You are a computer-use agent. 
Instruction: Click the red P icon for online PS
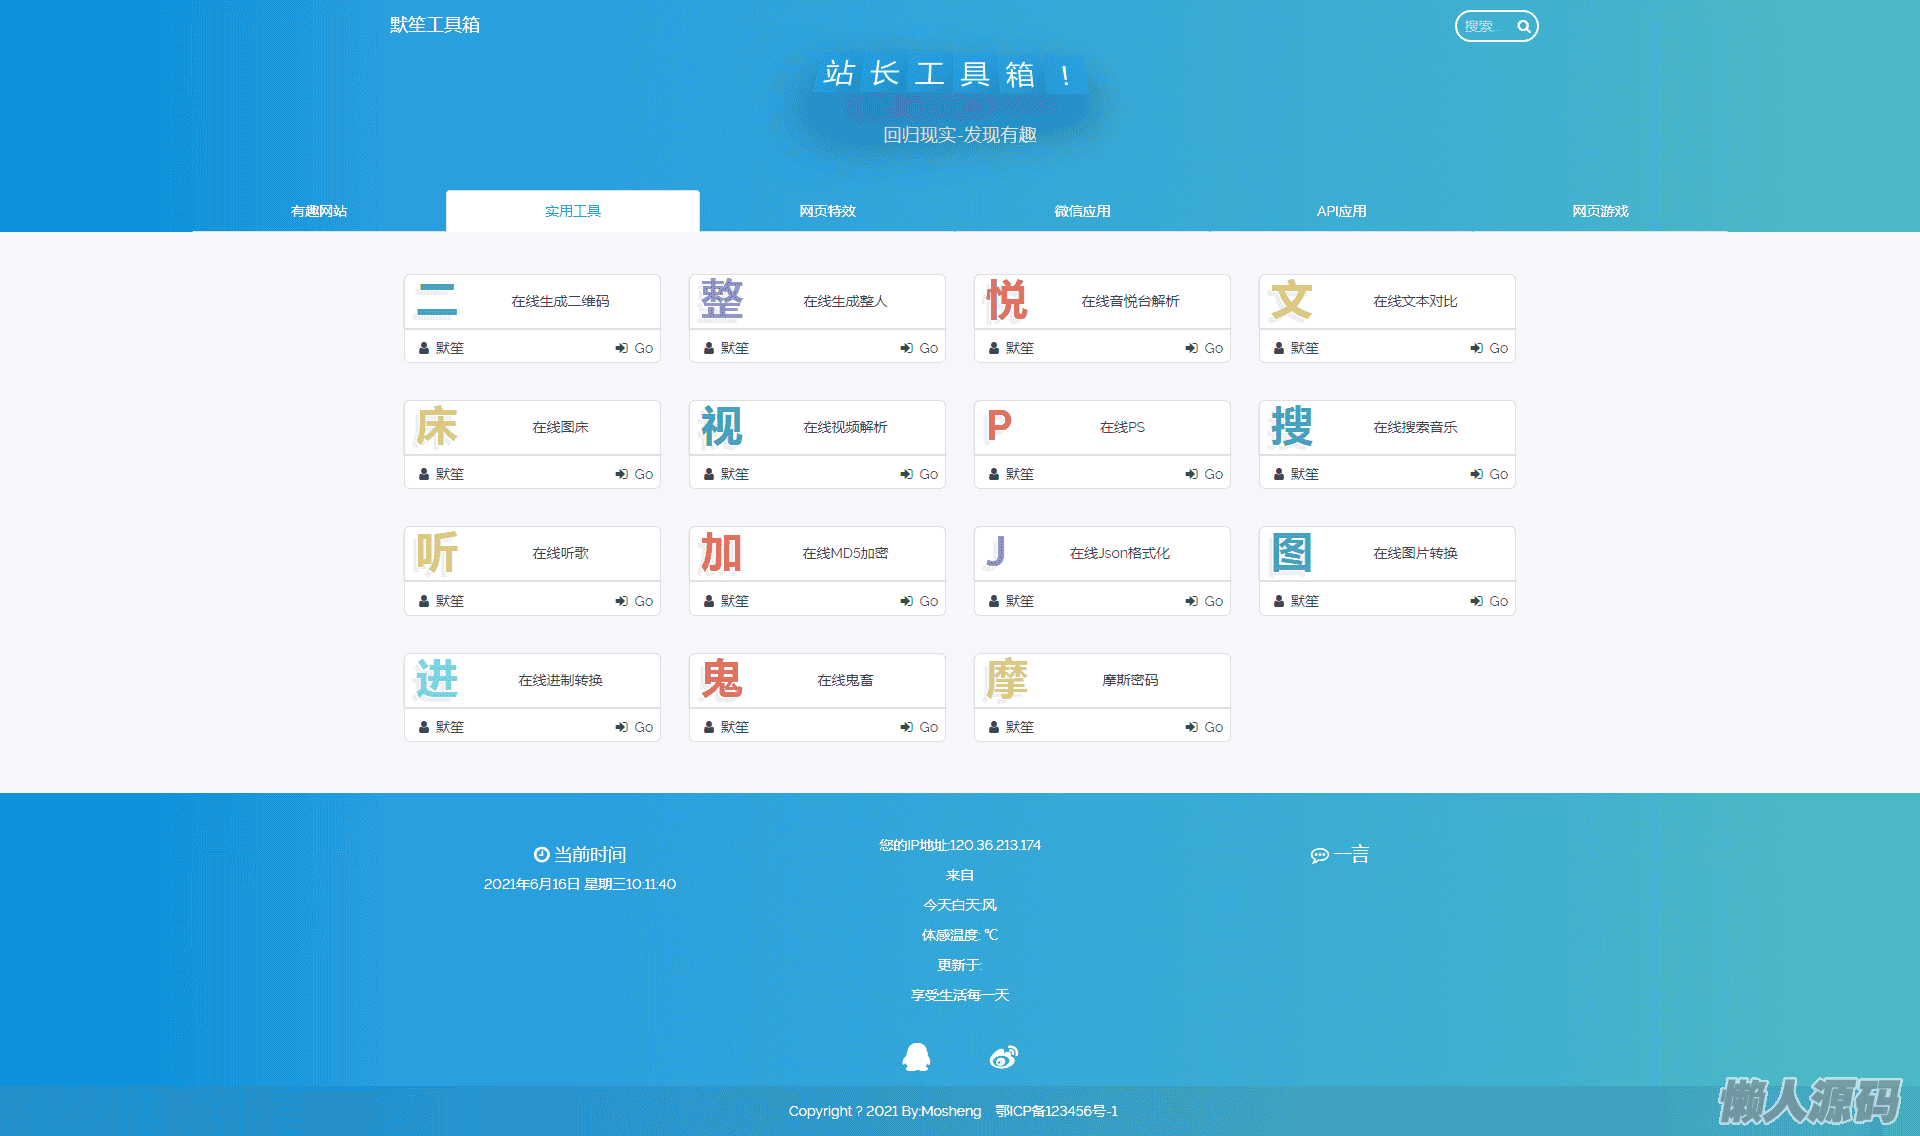[999, 427]
